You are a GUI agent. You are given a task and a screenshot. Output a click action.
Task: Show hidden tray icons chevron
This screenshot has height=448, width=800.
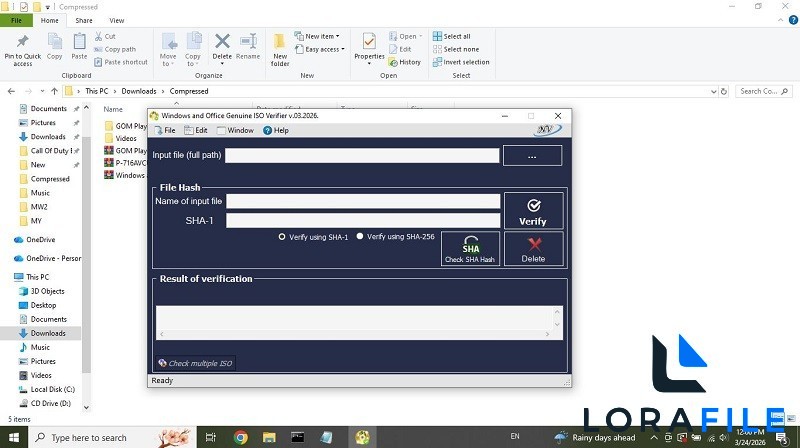click(x=654, y=437)
